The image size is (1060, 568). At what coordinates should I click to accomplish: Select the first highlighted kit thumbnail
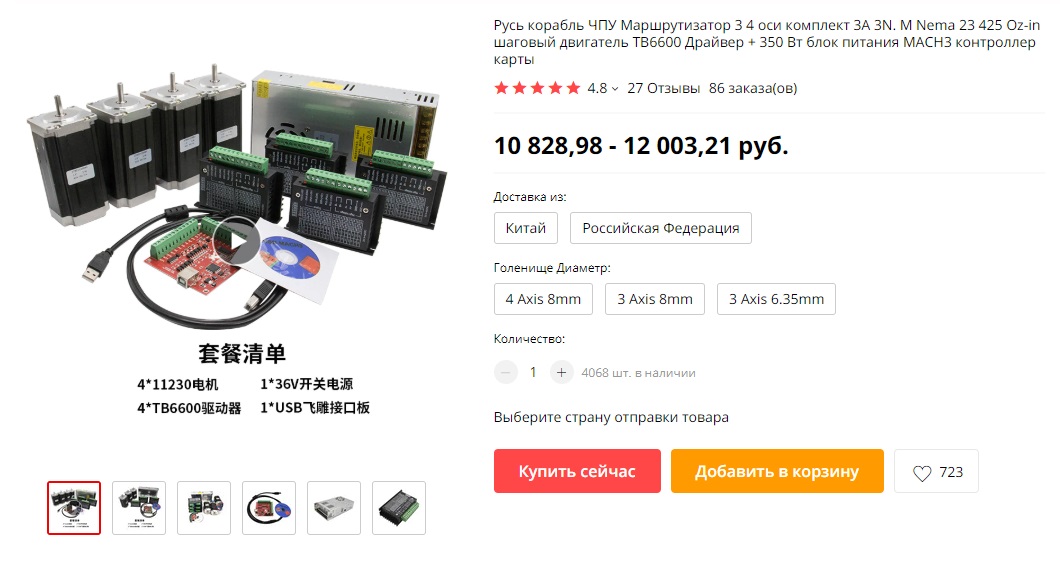74,508
